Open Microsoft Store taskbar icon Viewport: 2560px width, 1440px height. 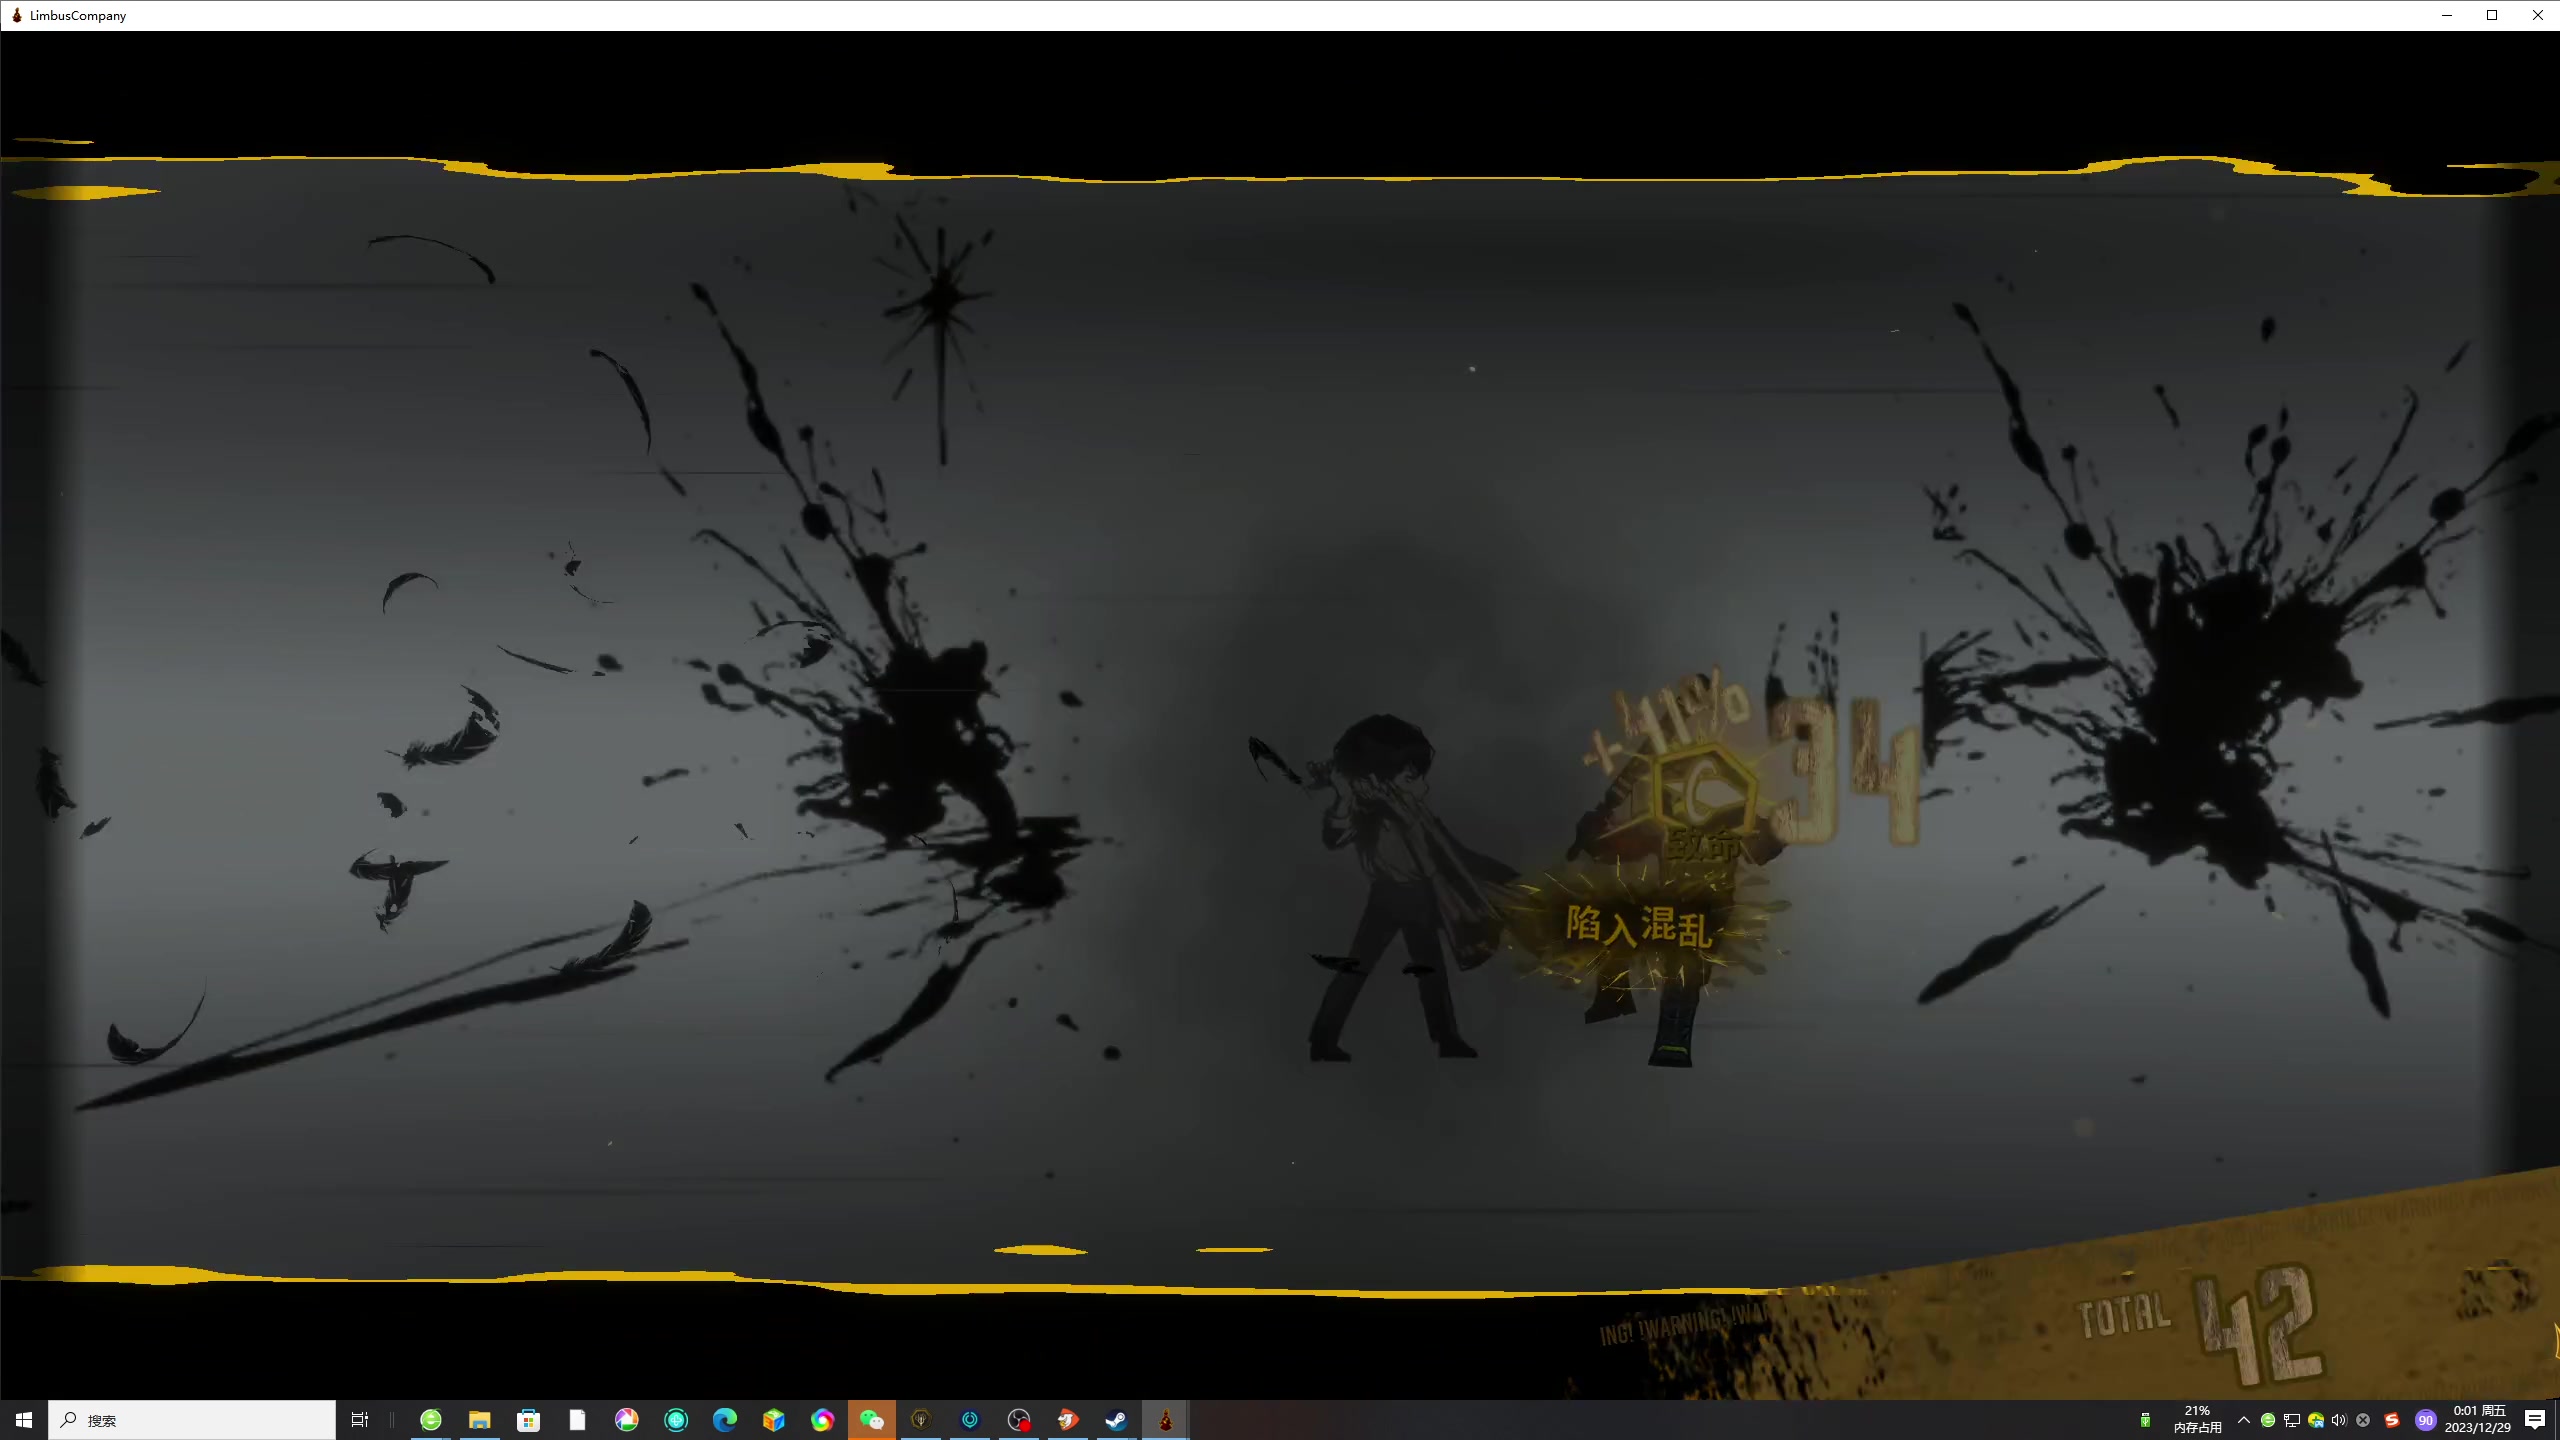coord(528,1420)
